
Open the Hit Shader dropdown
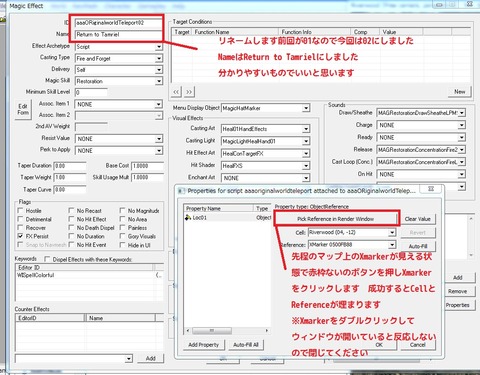pos(306,166)
